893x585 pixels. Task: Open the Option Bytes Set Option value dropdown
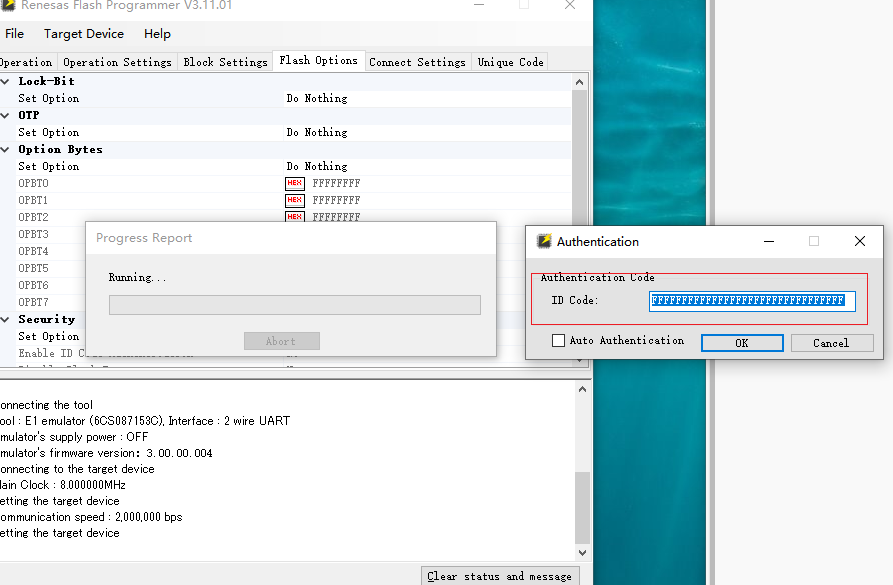[428, 166]
